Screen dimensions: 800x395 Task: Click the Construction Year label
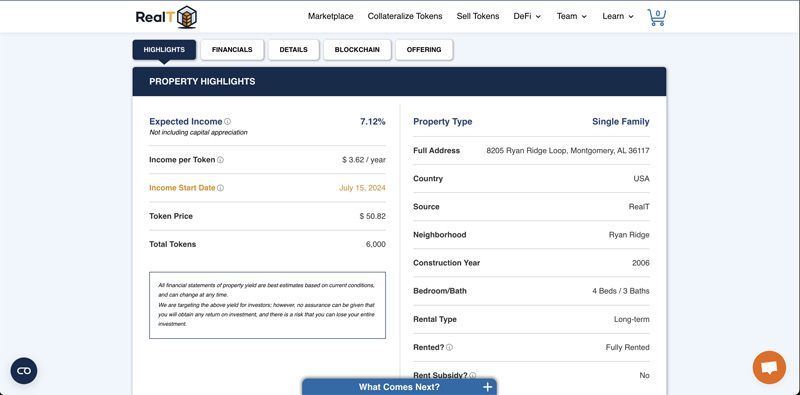[446, 263]
